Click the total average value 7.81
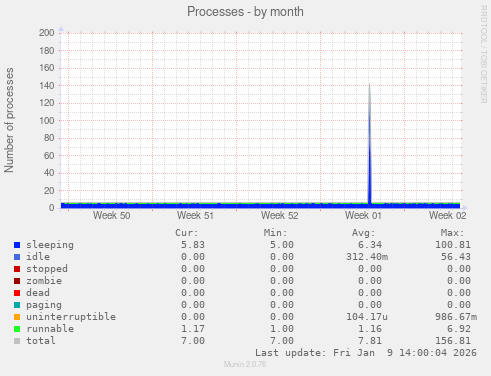The image size is (491, 376). click(370, 341)
